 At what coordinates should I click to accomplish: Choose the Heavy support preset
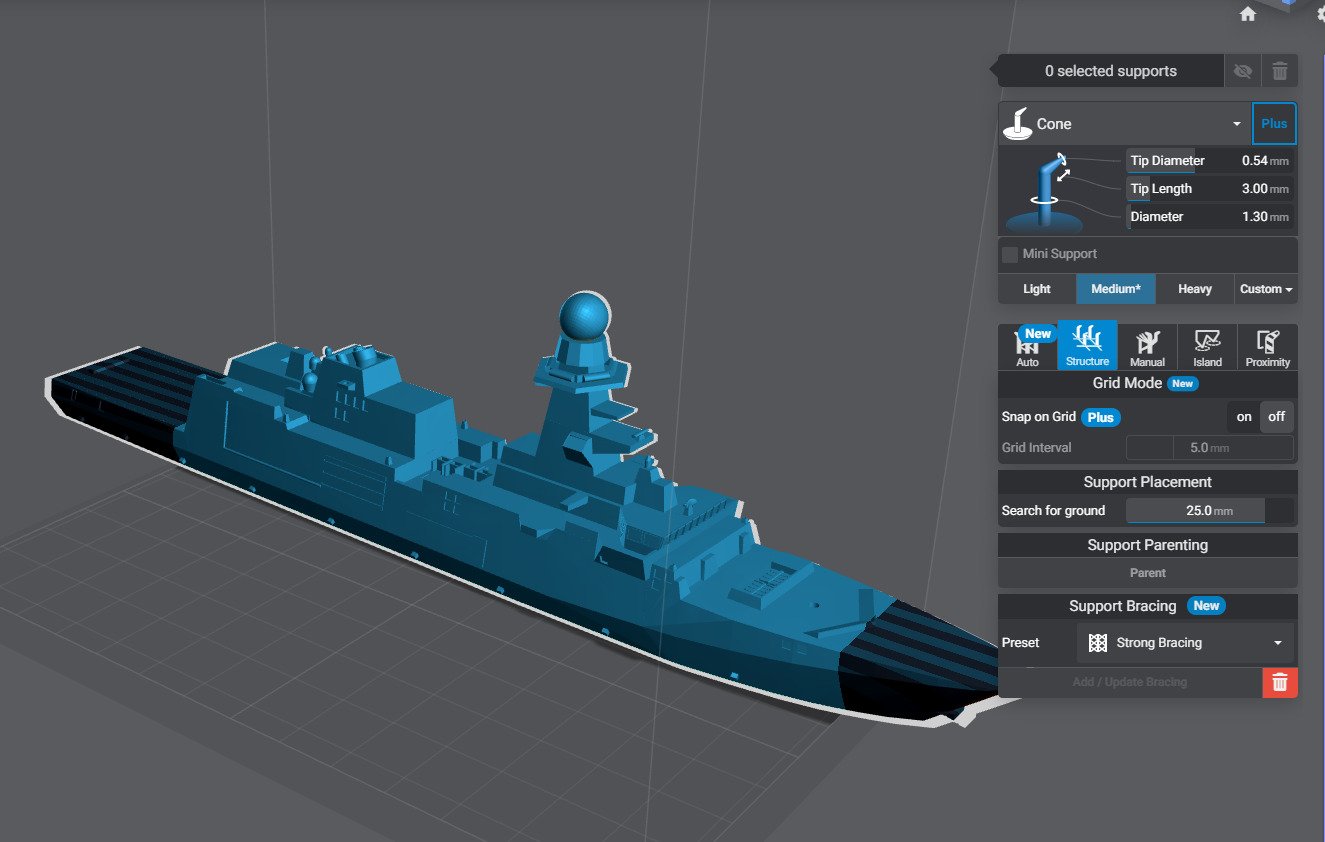coord(1195,289)
